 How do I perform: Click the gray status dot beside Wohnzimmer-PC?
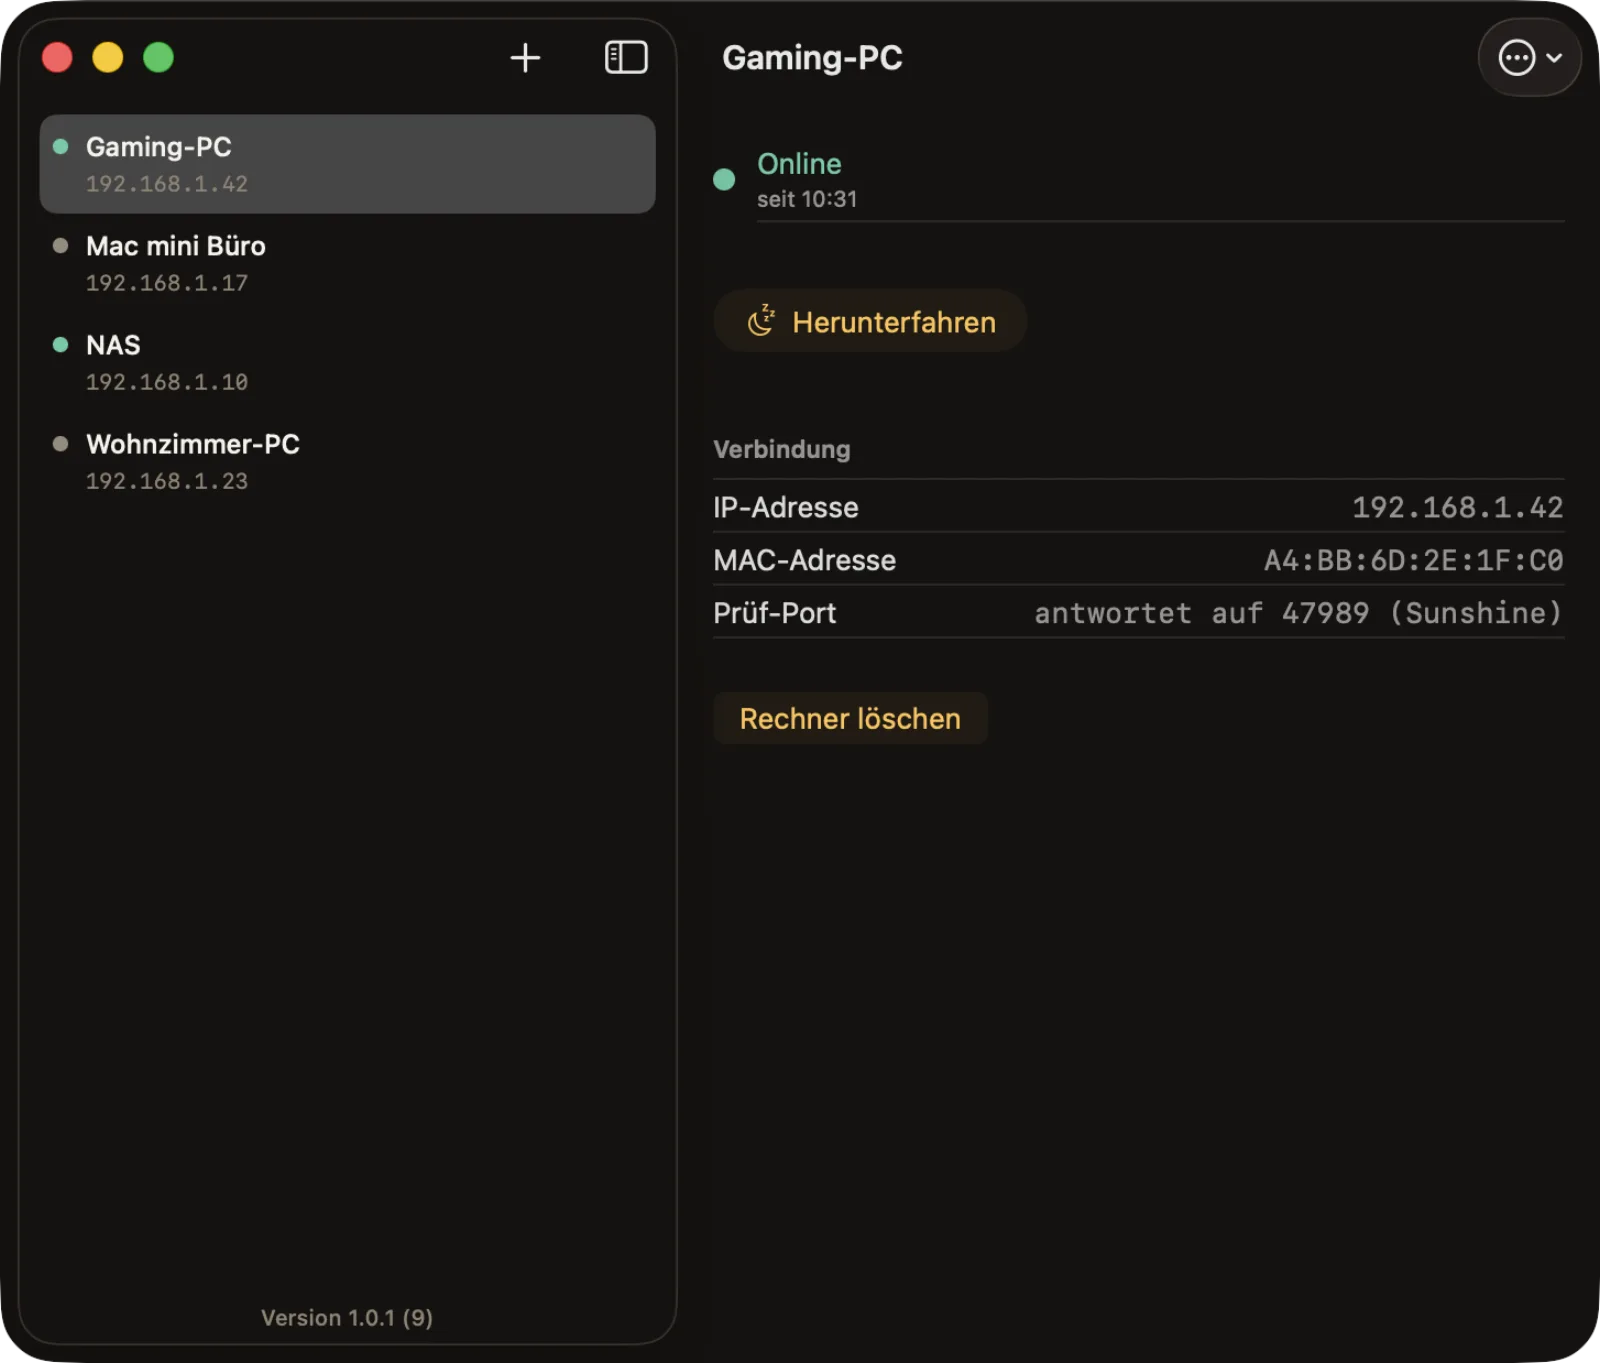click(60, 443)
